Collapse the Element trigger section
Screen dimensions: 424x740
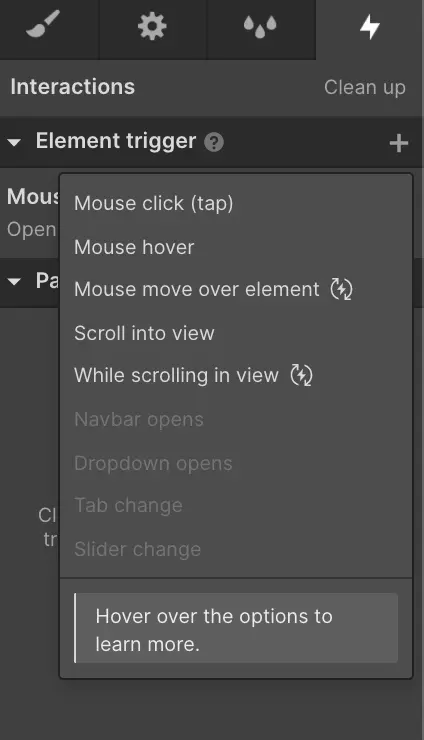click(14, 142)
